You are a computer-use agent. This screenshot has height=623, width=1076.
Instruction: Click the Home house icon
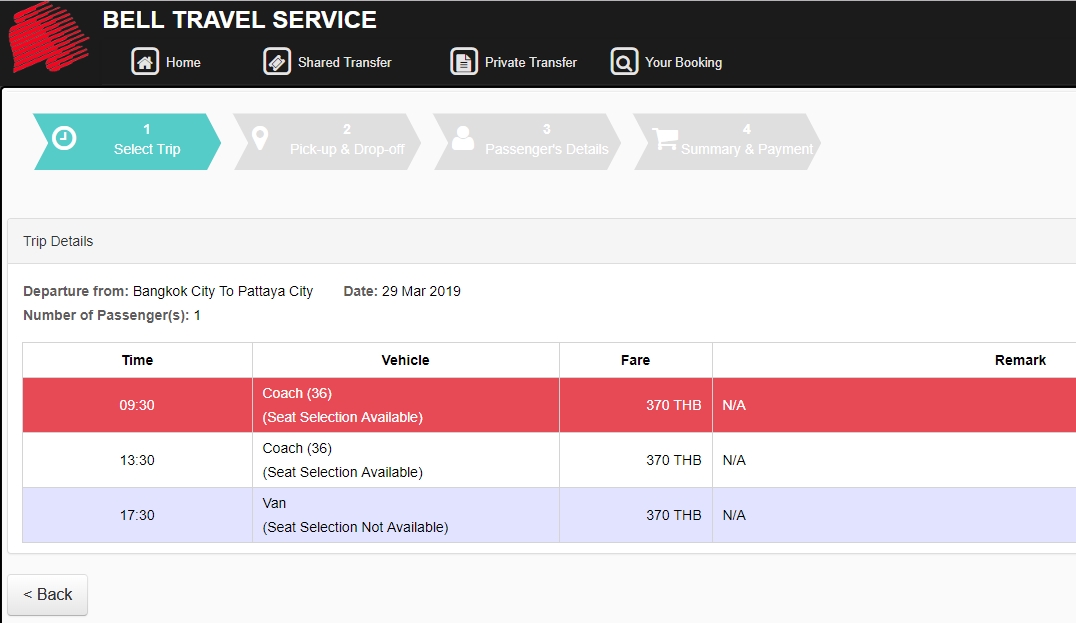145,62
